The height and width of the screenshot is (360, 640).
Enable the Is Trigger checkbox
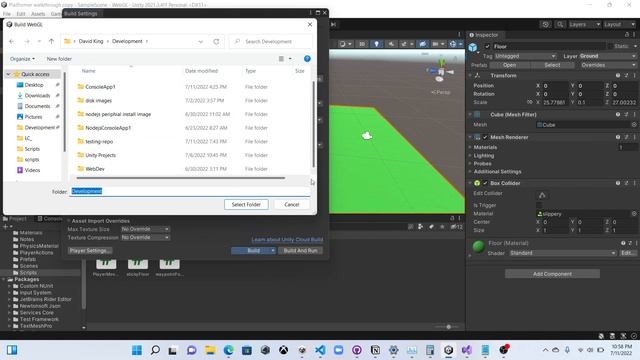[539, 205]
